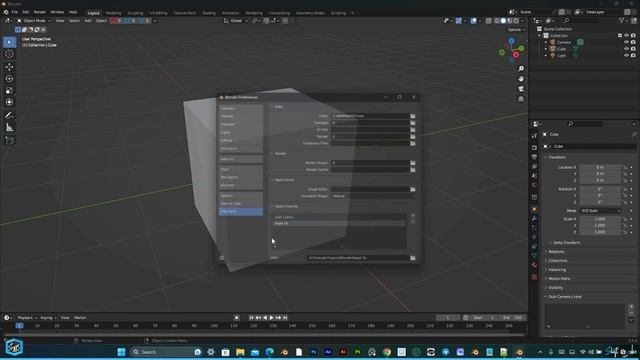
Task: Open Animation Player dropdown in Preferences
Action: 373,196
